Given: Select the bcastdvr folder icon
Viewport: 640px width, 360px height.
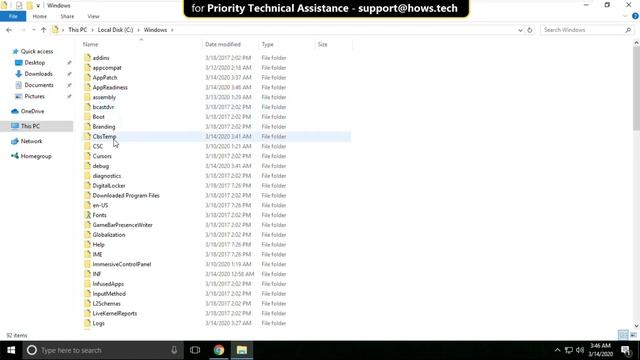Looking at the screenshot, I should tap(87, 107).
